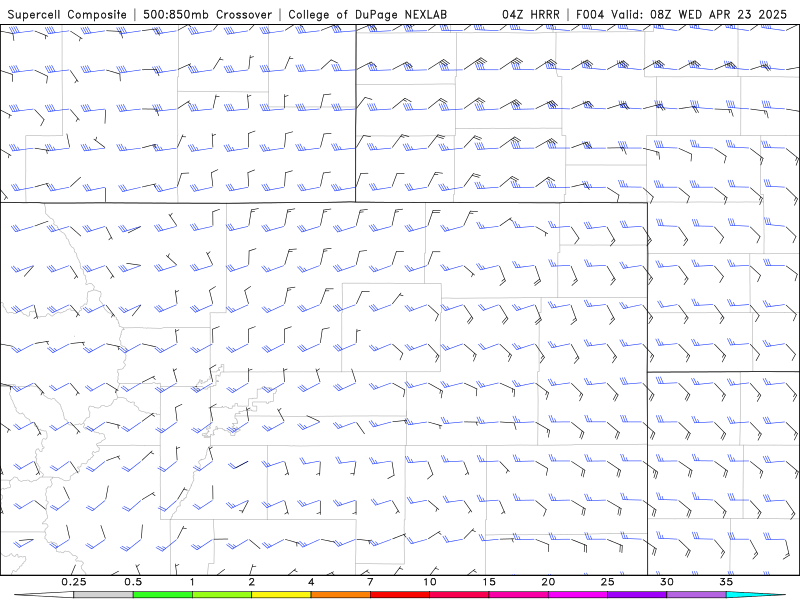Pick the red 7–10 legend segment
This screenshot has width=800, height=600.
399,595
